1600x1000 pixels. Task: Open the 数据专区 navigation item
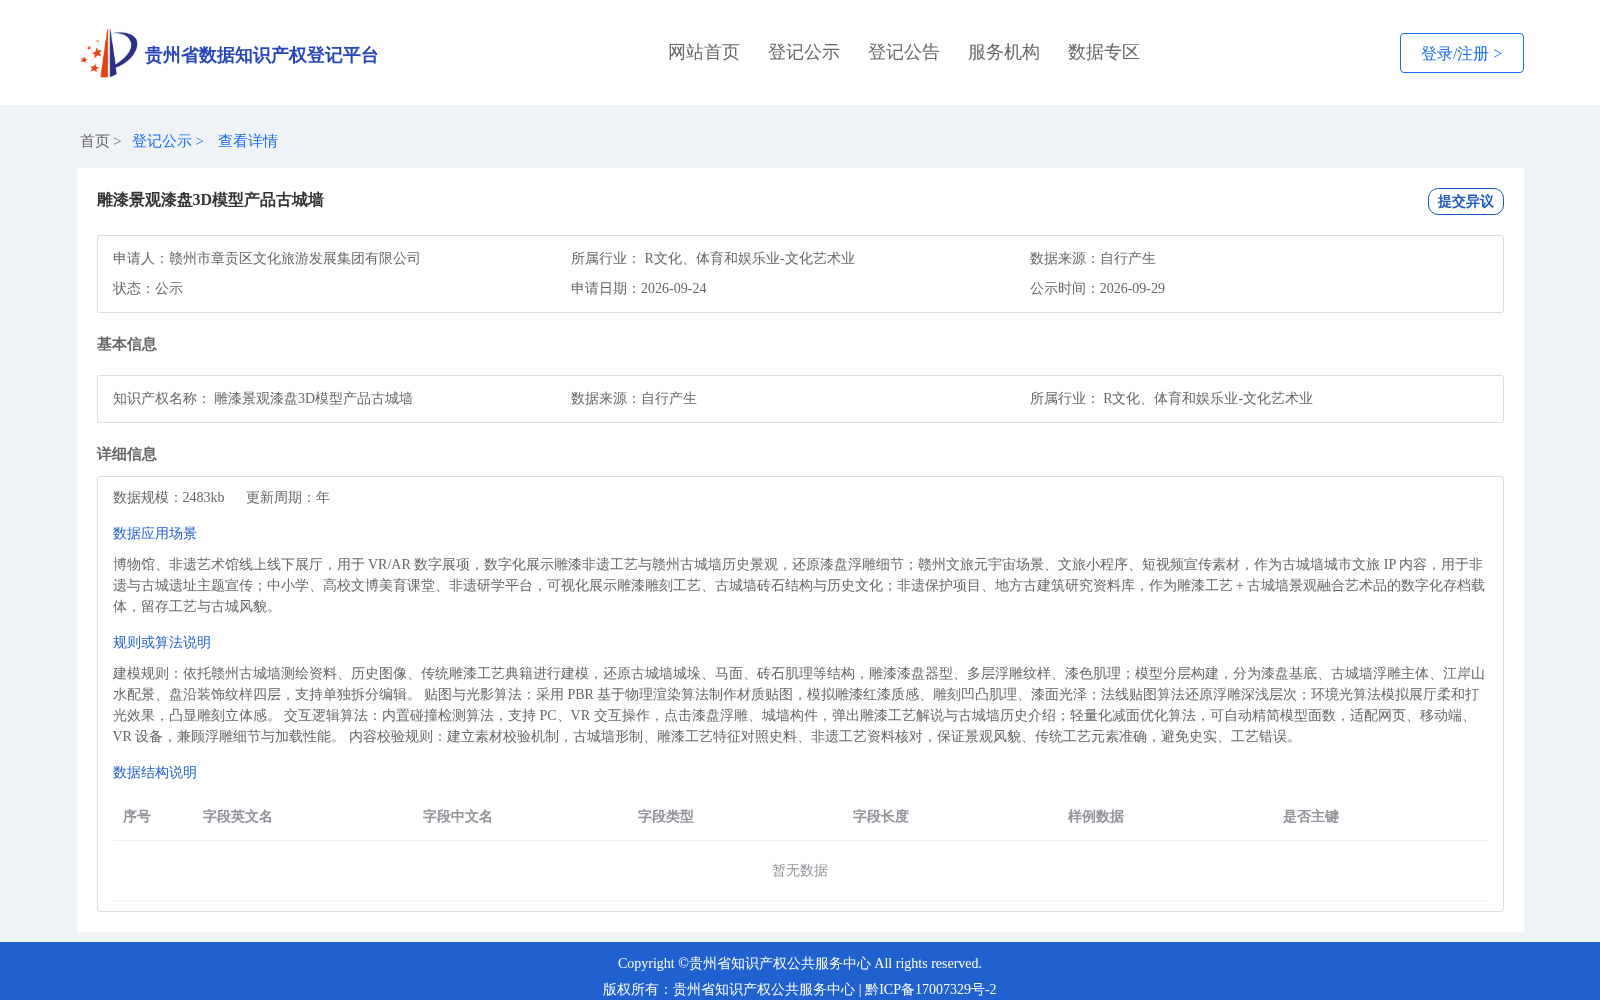[x=1104, y=52]
